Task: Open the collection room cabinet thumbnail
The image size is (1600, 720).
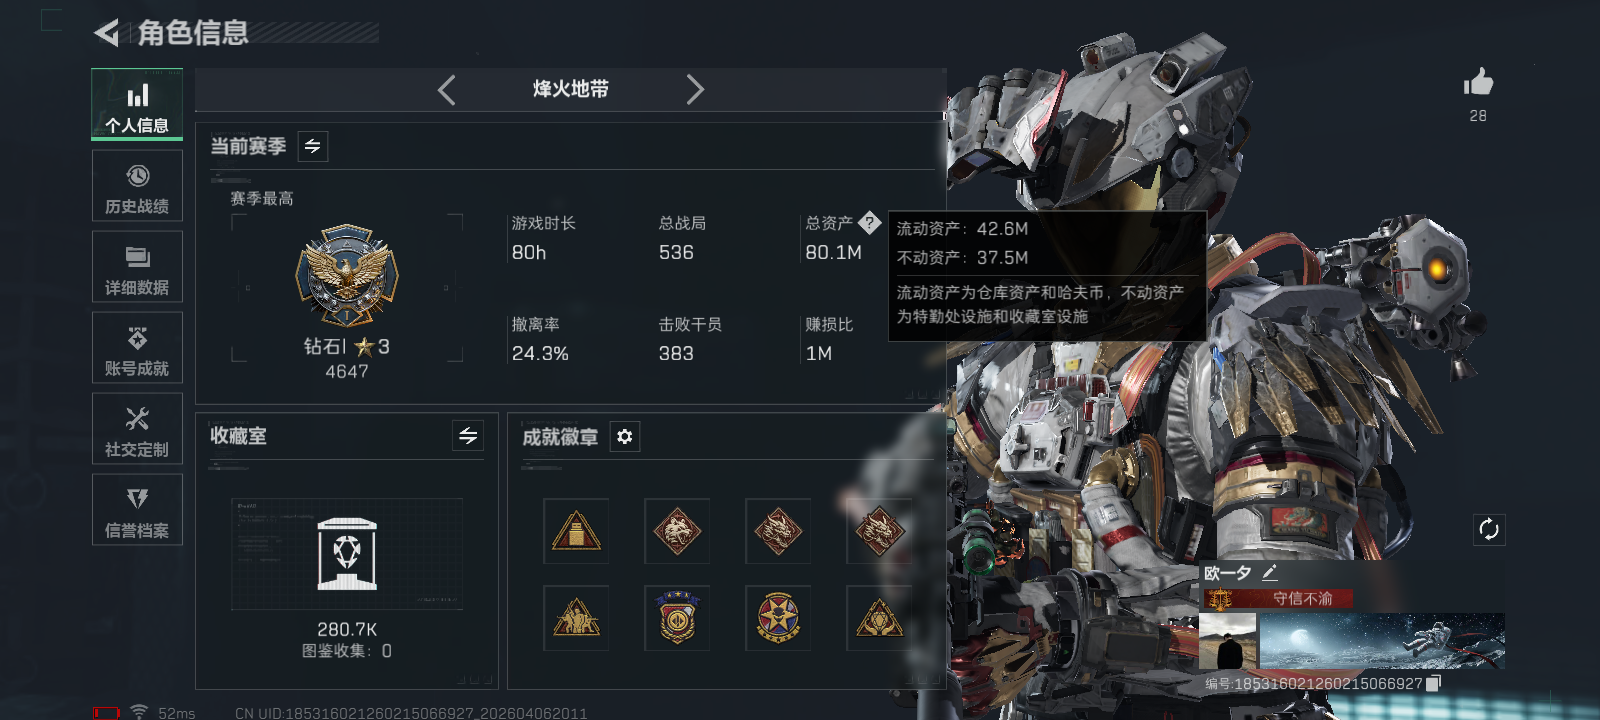Action: tap(347, 554)
